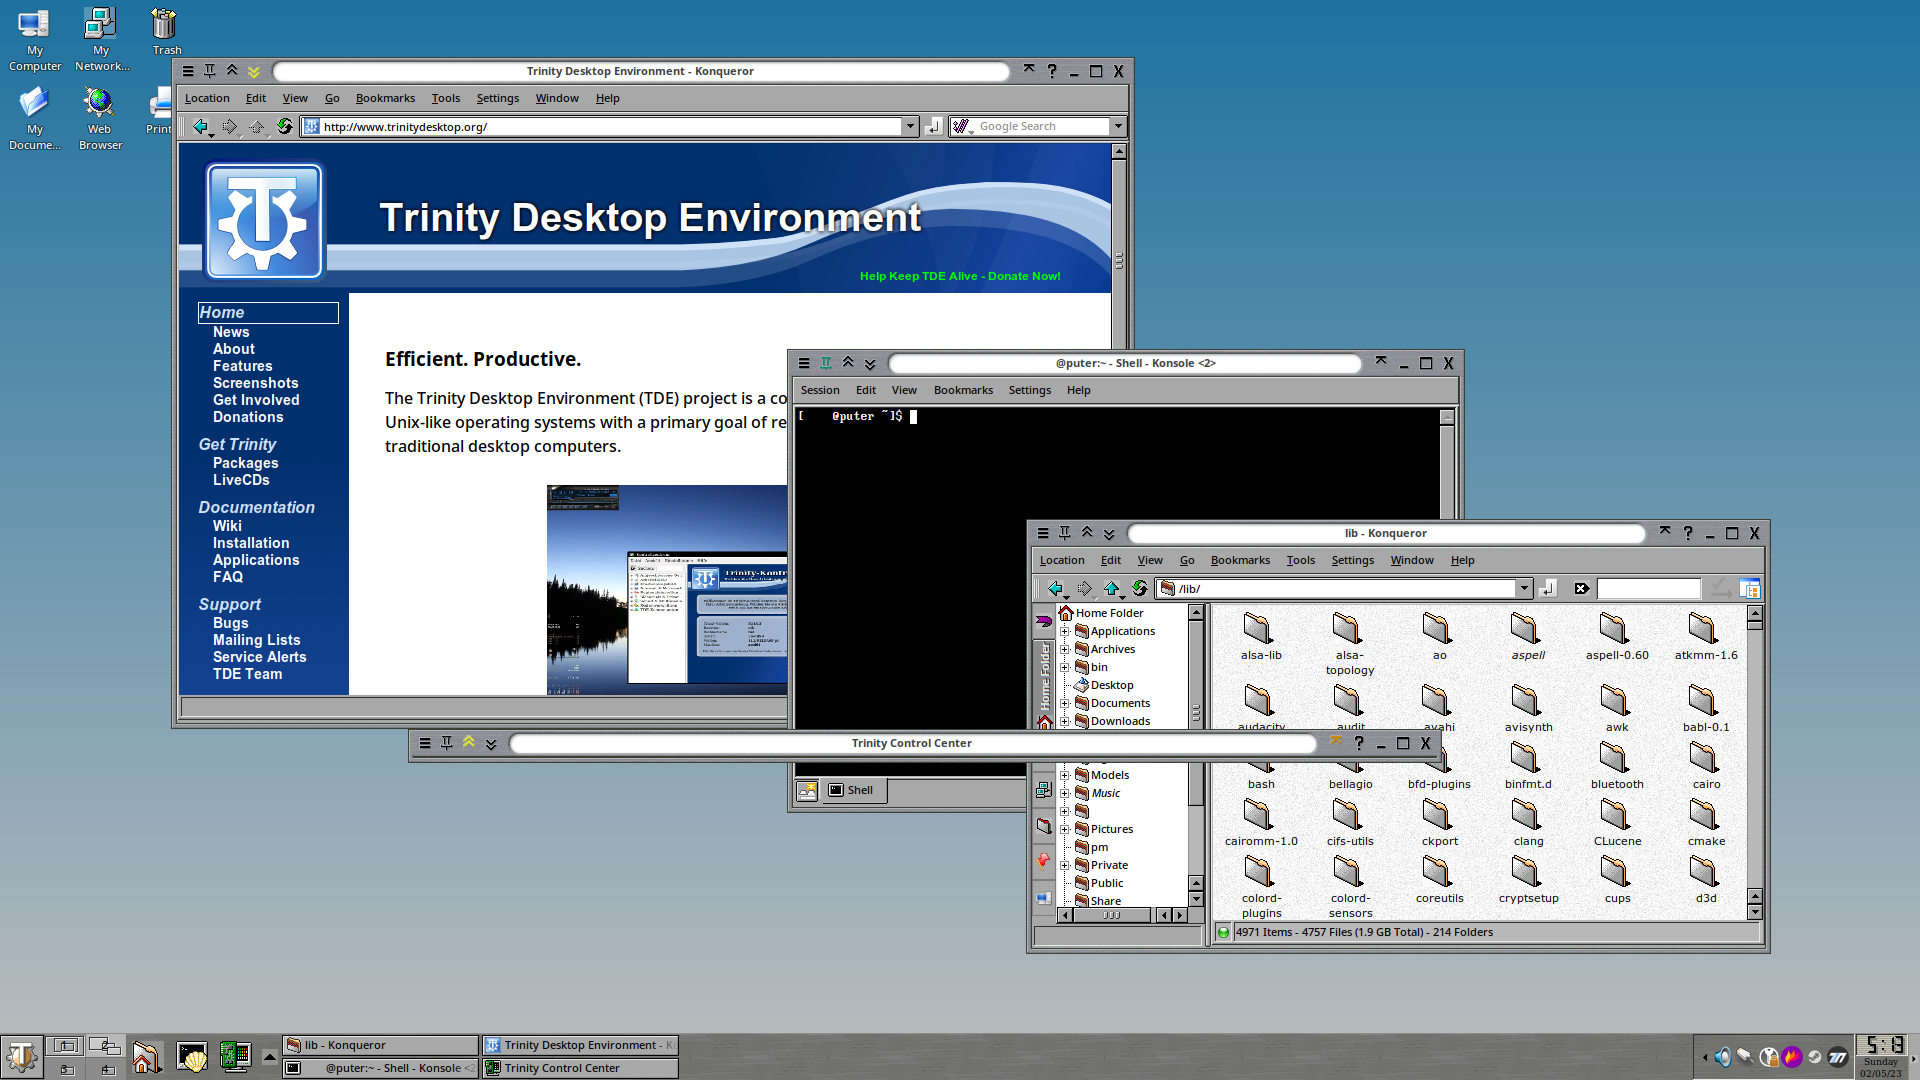Click the up-directory arrow in lib Konqueror
This screenshot has width=1920, height=1080.
click(1111, 588)
